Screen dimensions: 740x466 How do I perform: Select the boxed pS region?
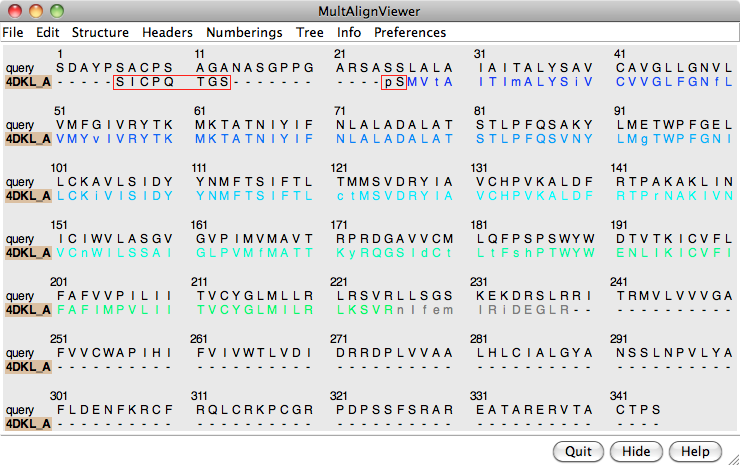[394, 82]
